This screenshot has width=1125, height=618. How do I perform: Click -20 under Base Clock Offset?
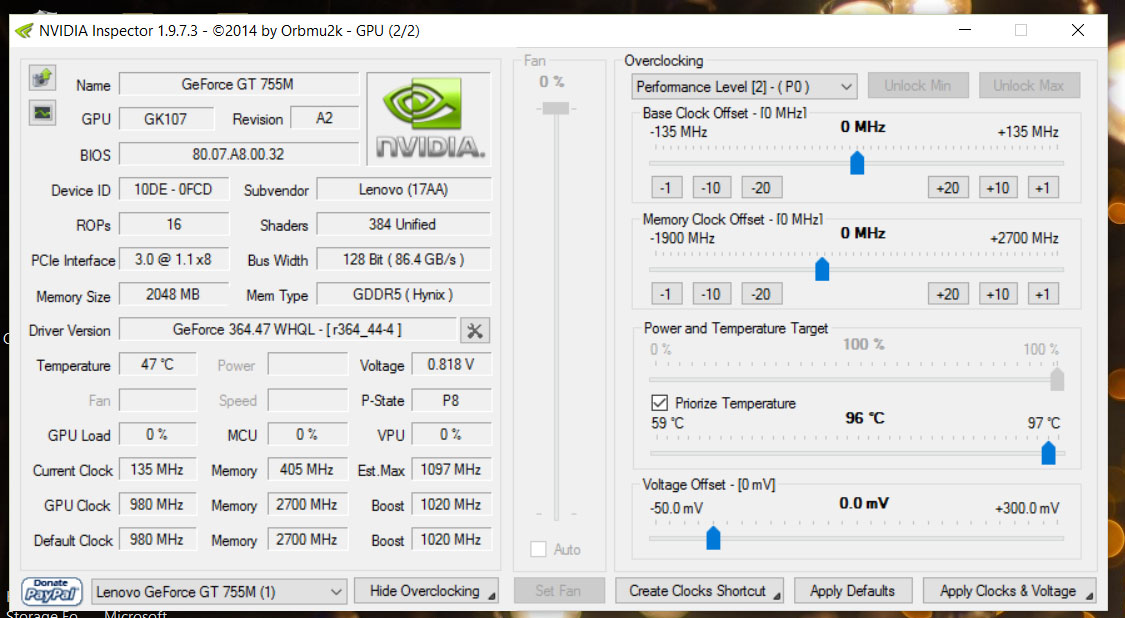coord(761,188)
